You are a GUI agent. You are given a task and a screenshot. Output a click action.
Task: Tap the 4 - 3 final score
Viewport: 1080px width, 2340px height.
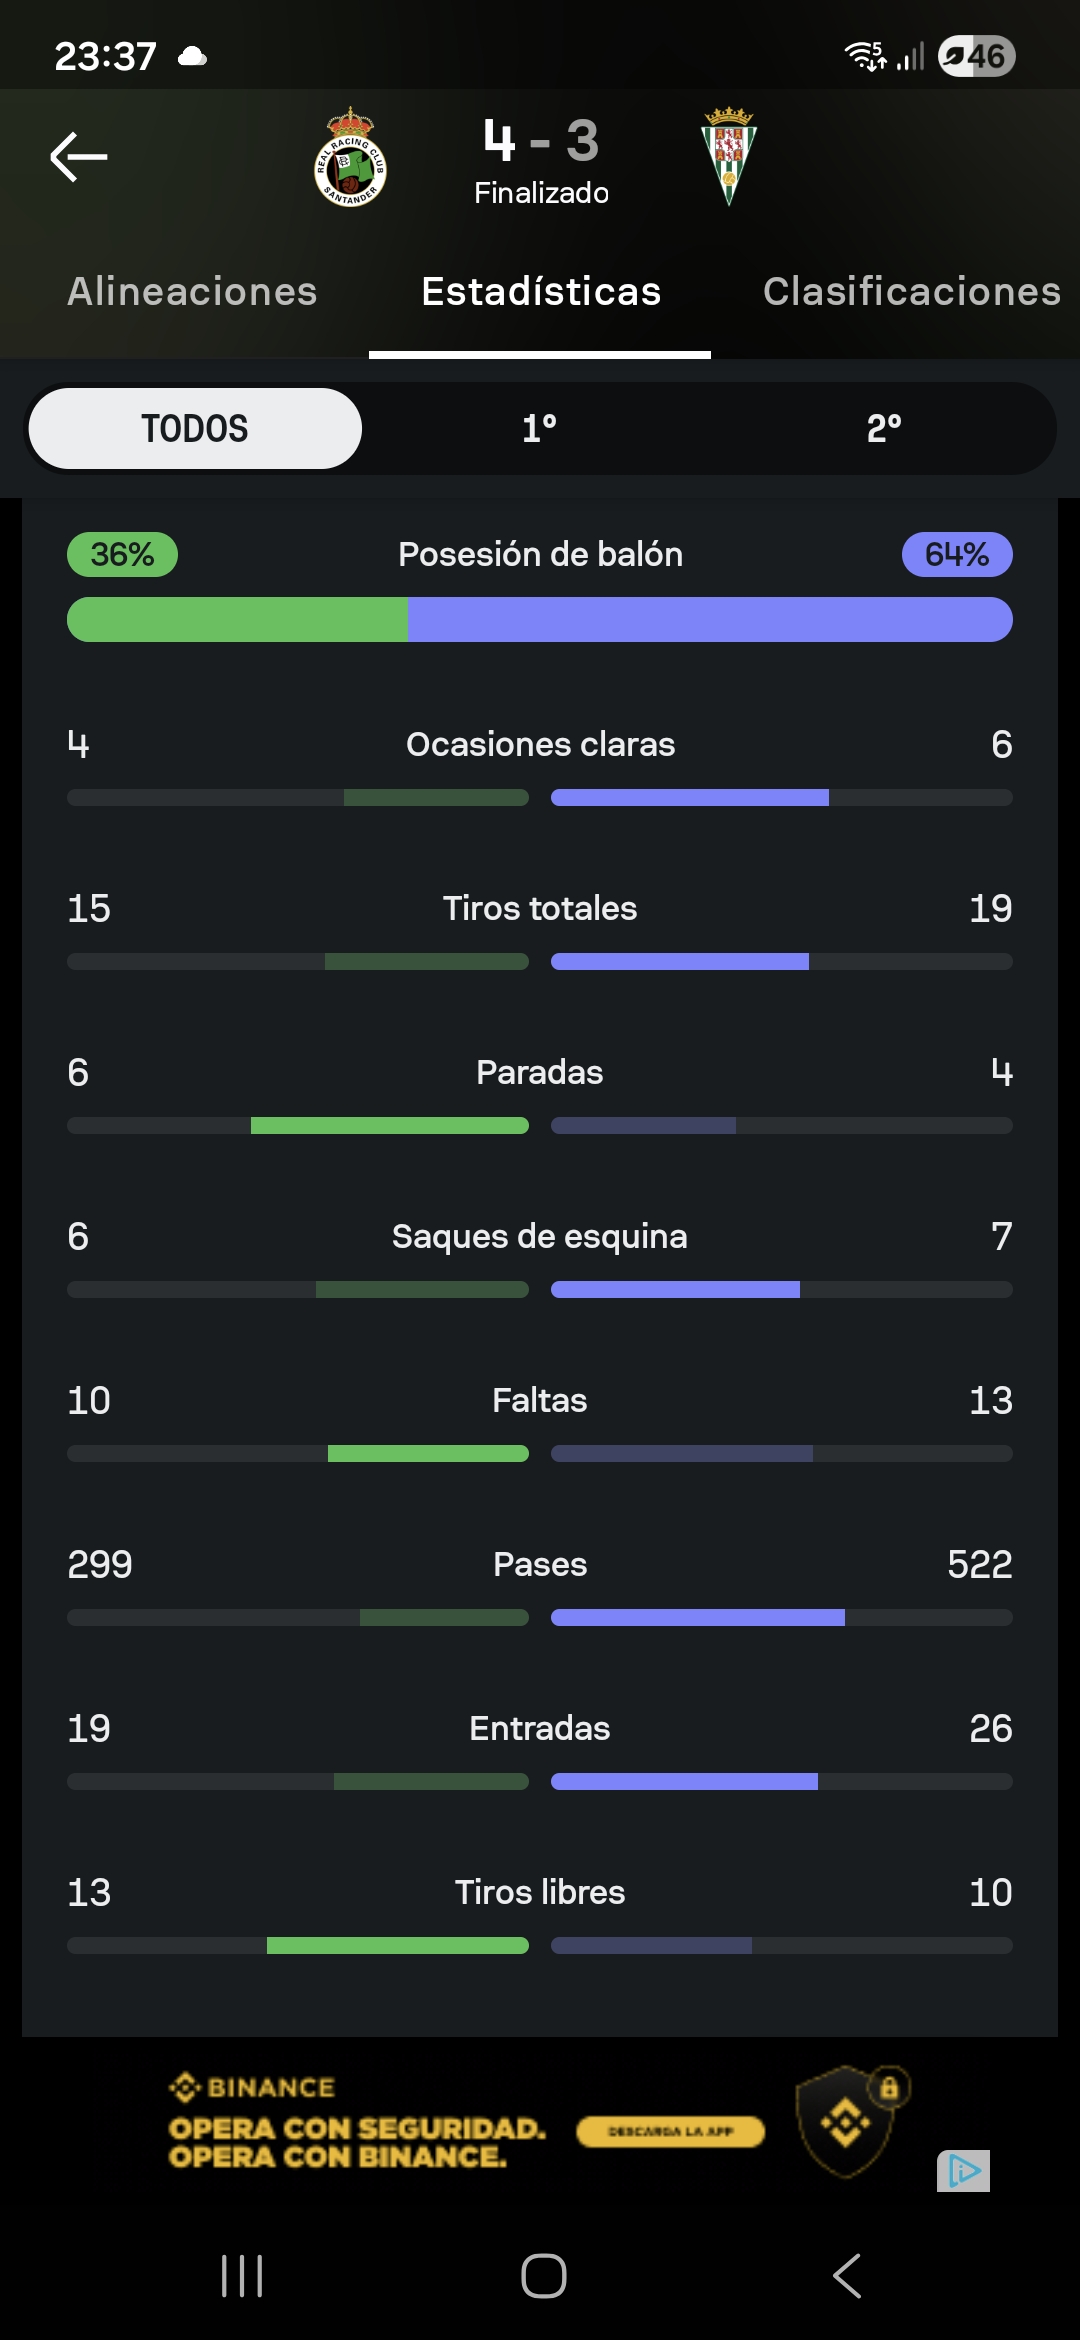[541, 141]
